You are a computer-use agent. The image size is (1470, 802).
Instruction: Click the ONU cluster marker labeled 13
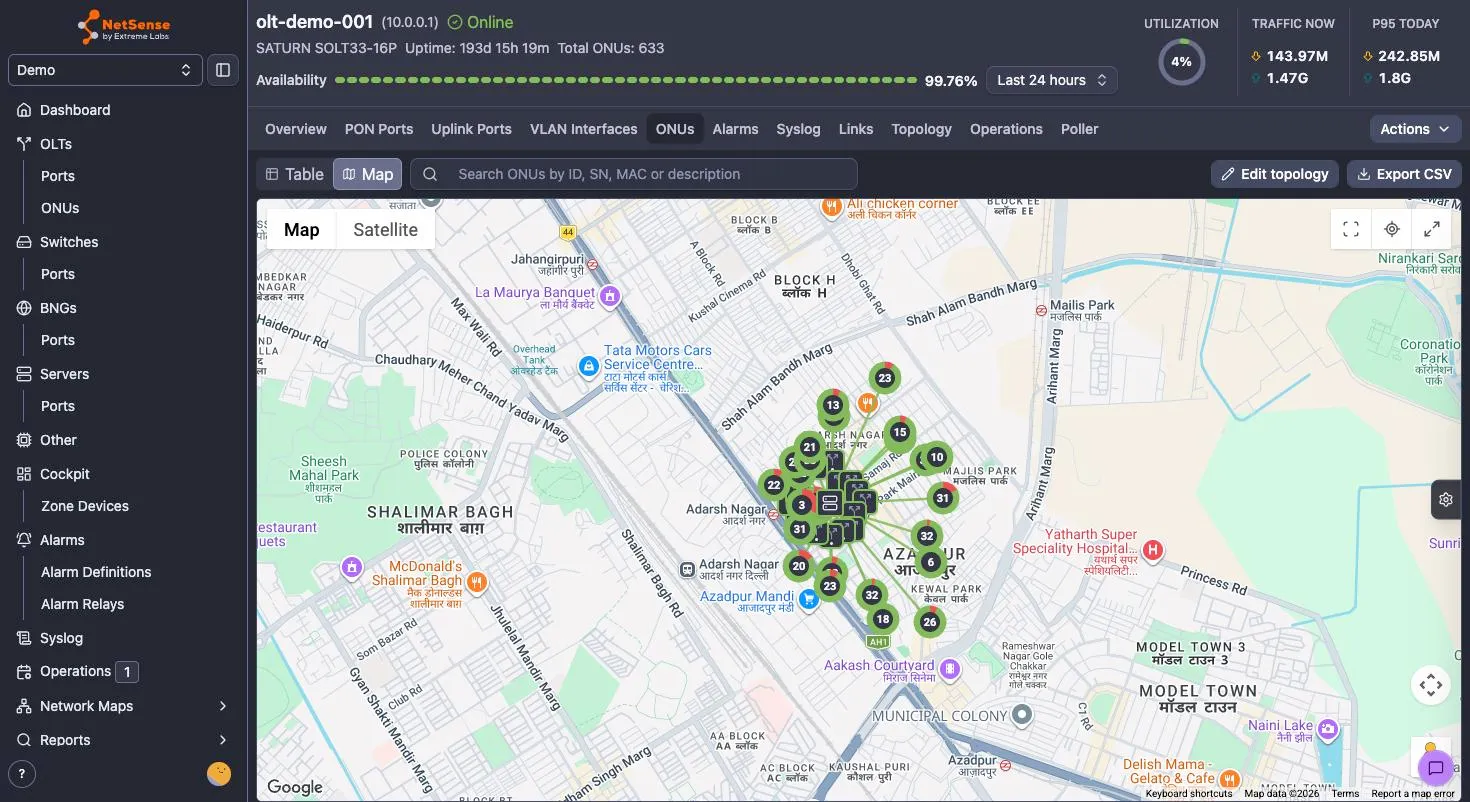[833, 405]
